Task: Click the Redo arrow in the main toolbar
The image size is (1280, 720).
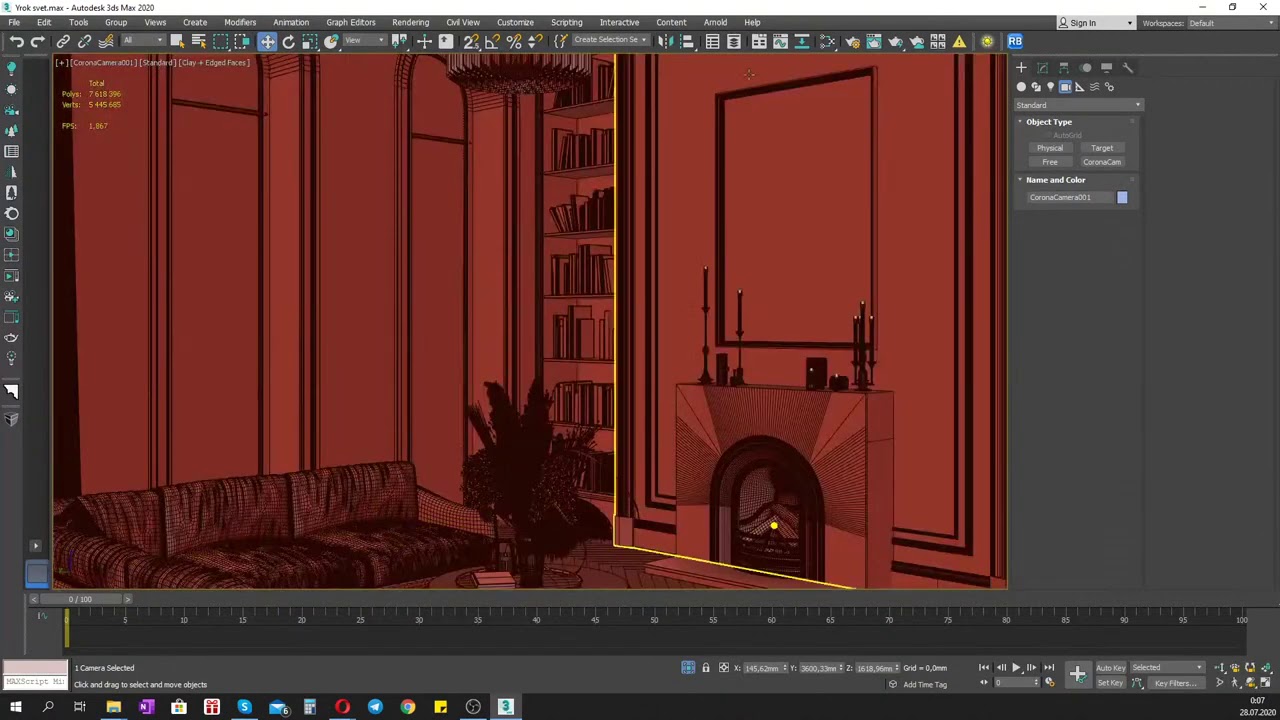Action: 37,41
